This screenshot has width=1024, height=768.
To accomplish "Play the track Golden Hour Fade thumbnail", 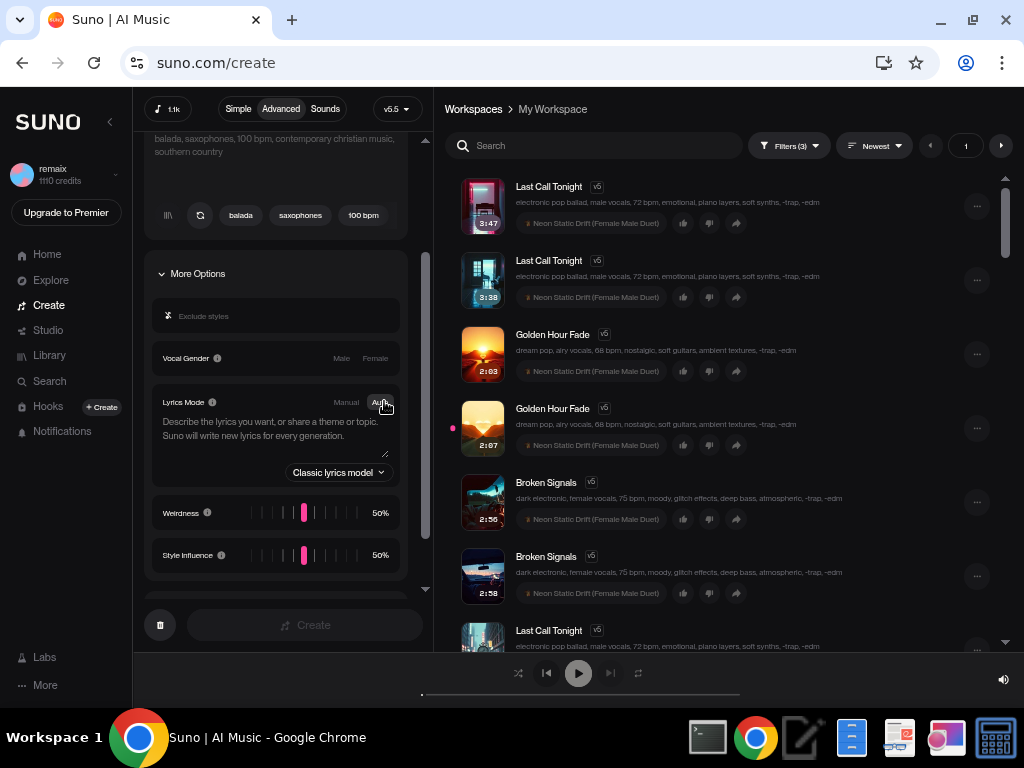I will click(483, 353).
